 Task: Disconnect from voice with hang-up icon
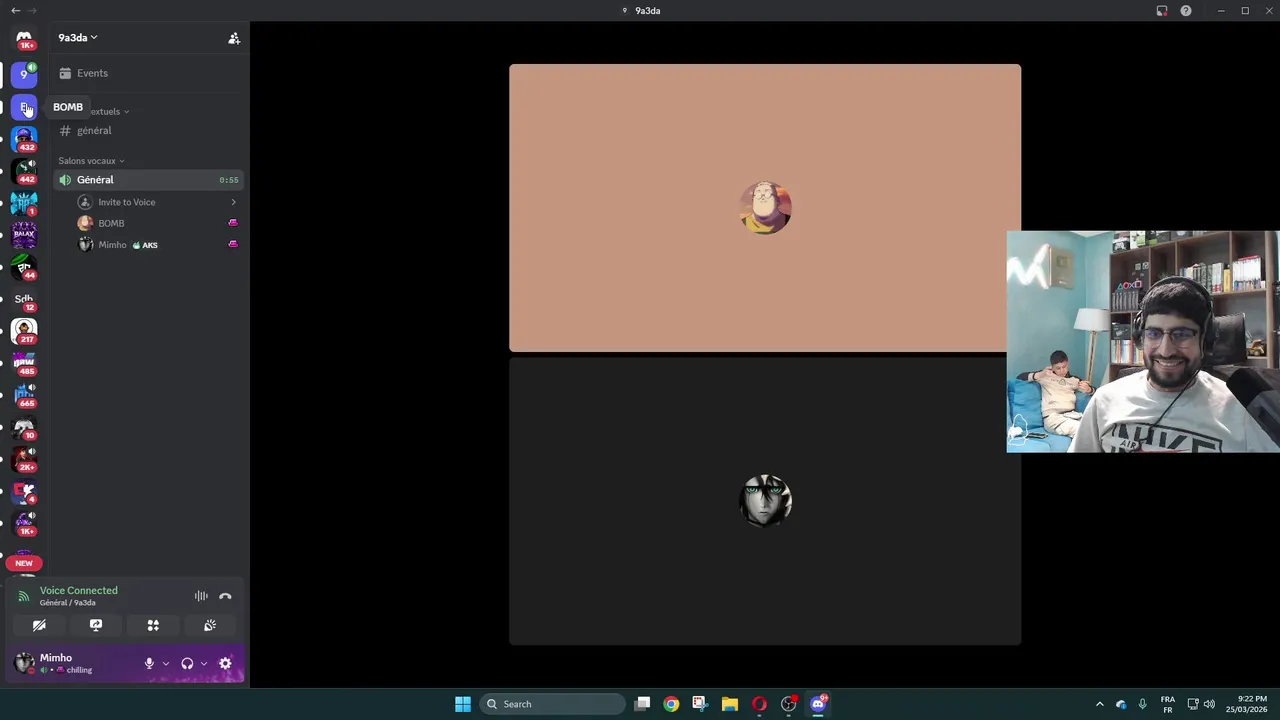pos(225,596)
